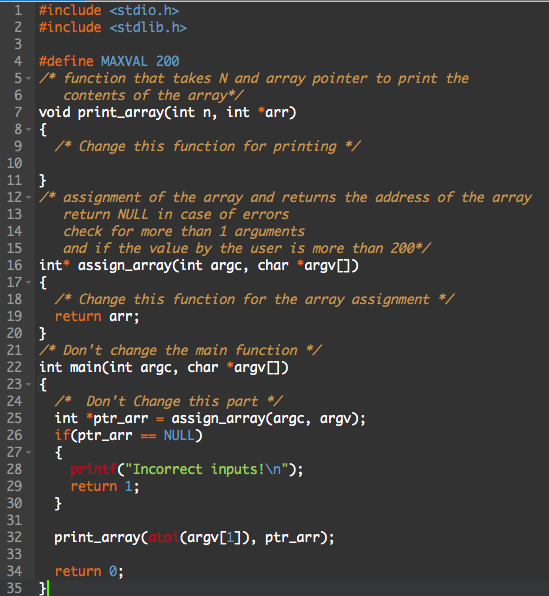Click the 'int main(int argc, char *argv[])' line
The width and height of the screenshot is (549, 596).
pyautogui.click(x=164, y=368)
